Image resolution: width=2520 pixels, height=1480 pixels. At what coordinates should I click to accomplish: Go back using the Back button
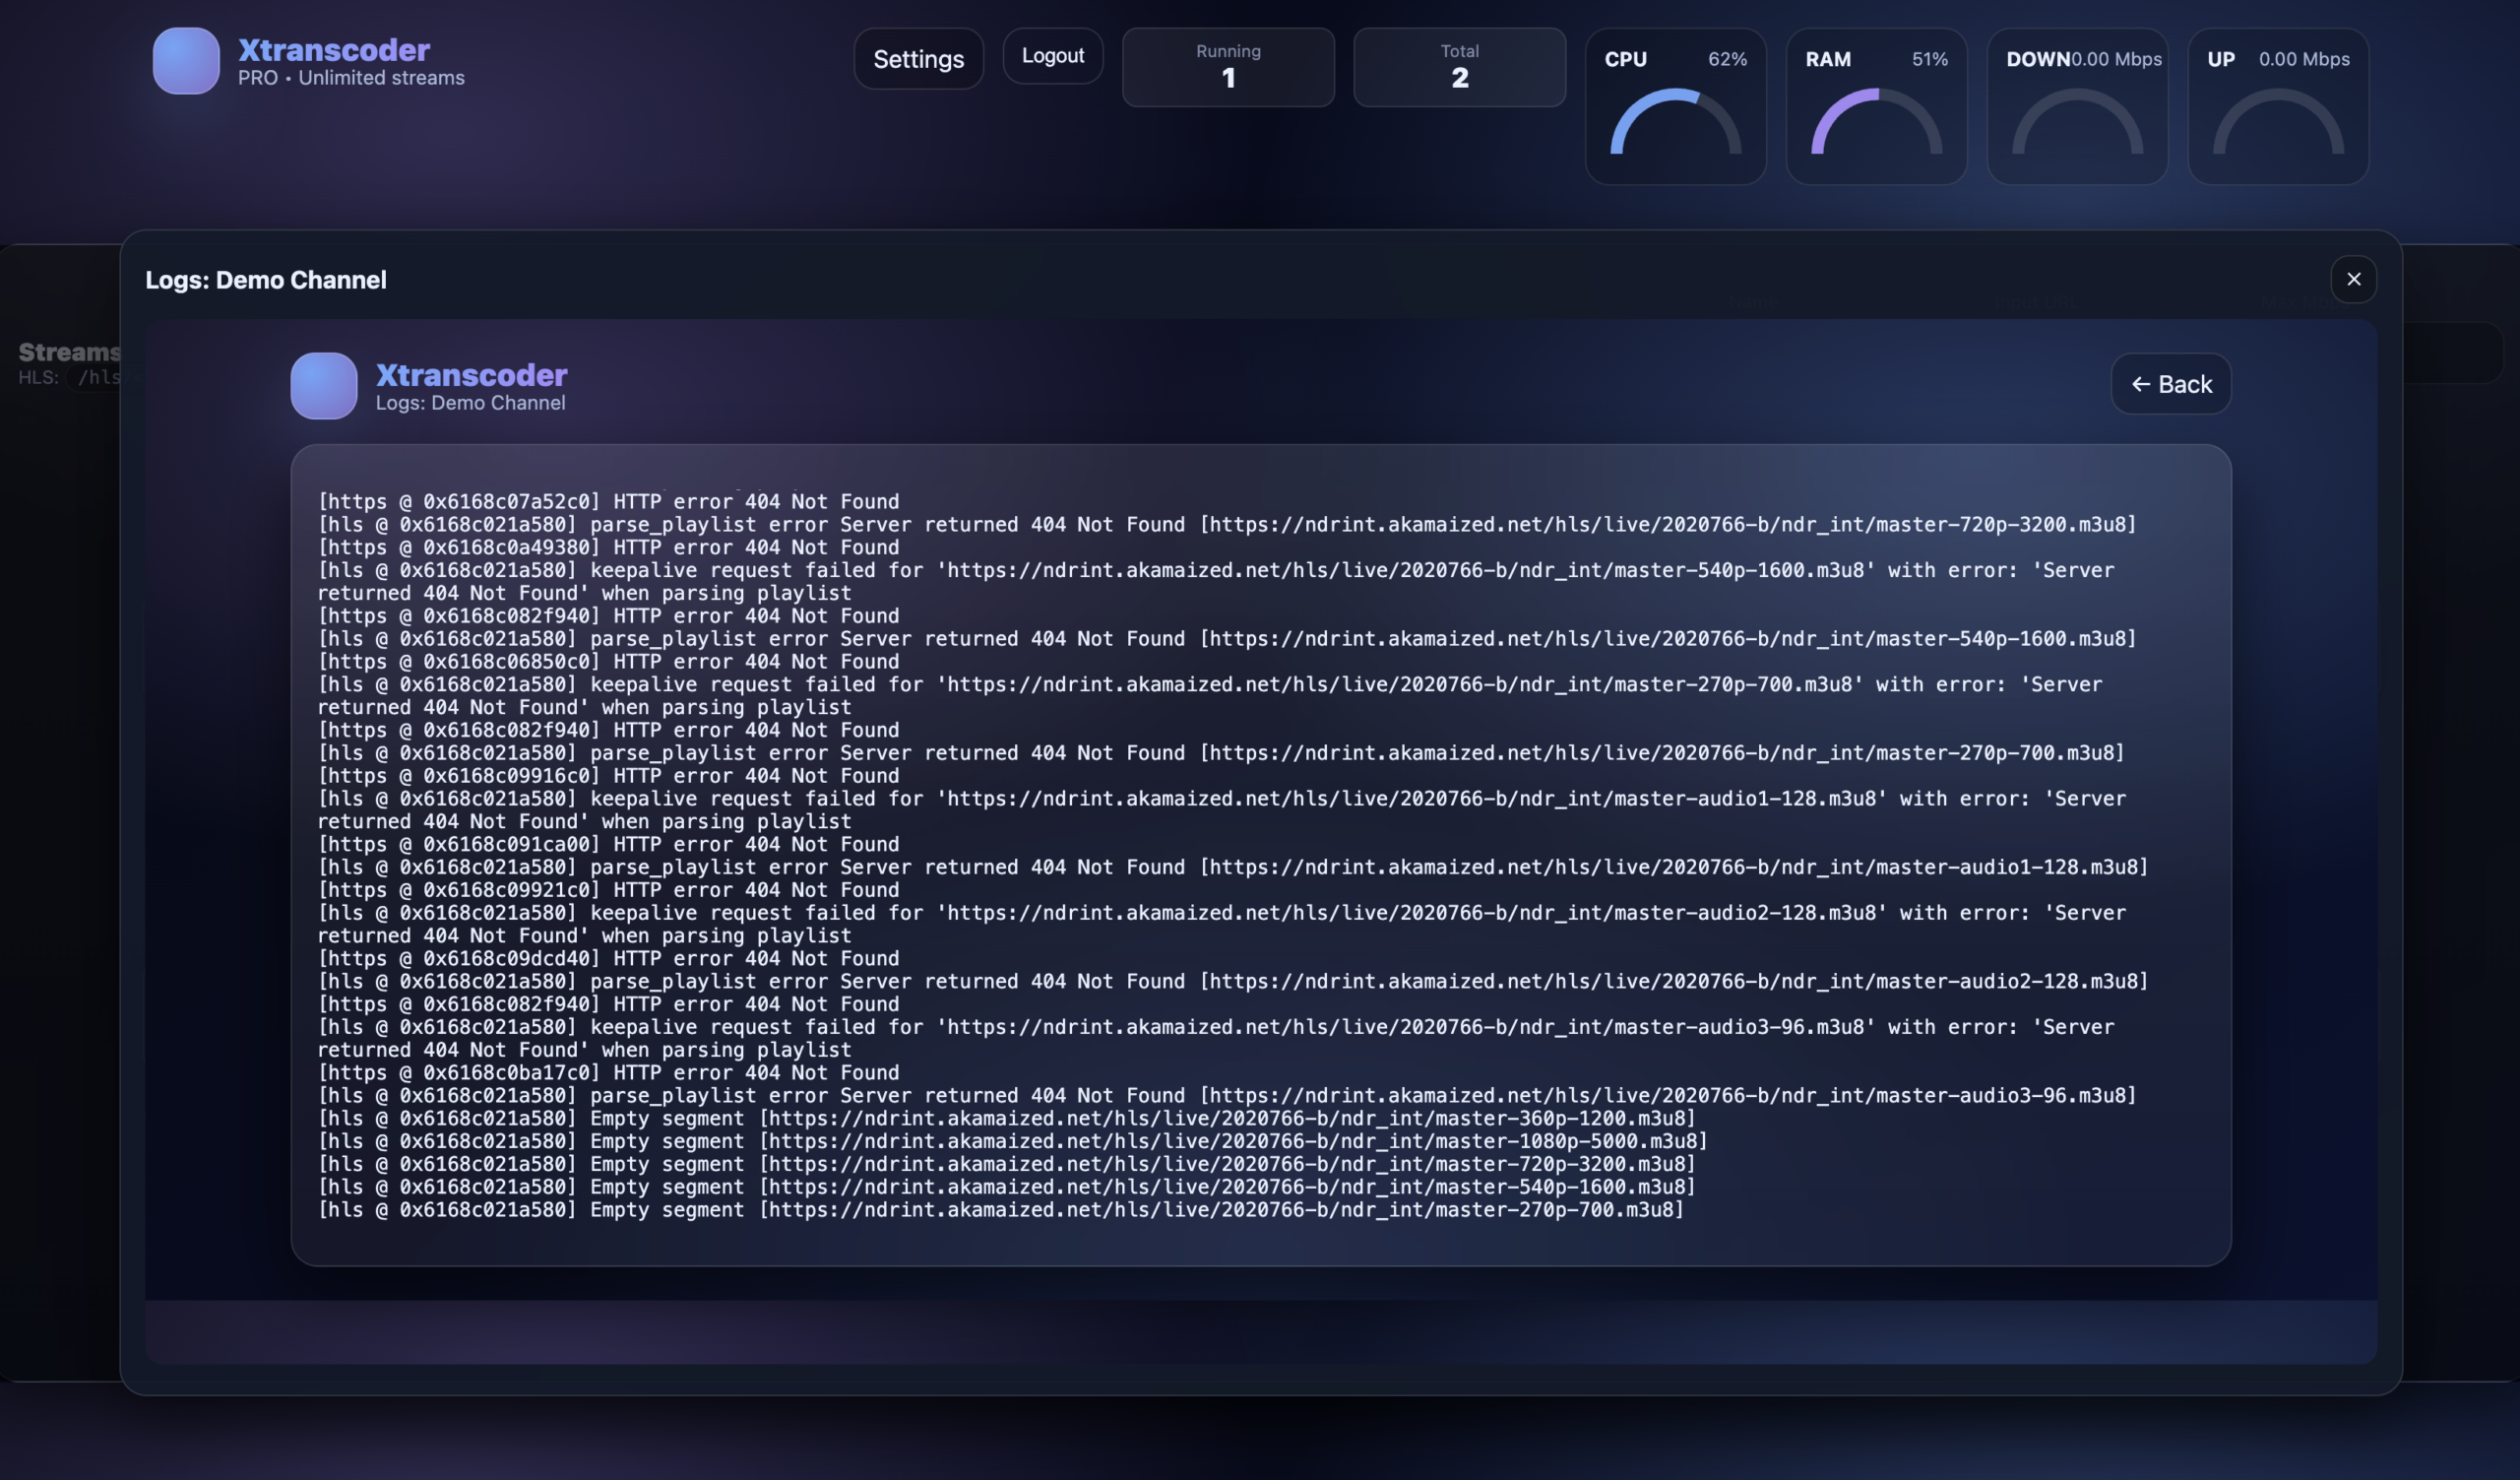click(x=2170, y=384)
